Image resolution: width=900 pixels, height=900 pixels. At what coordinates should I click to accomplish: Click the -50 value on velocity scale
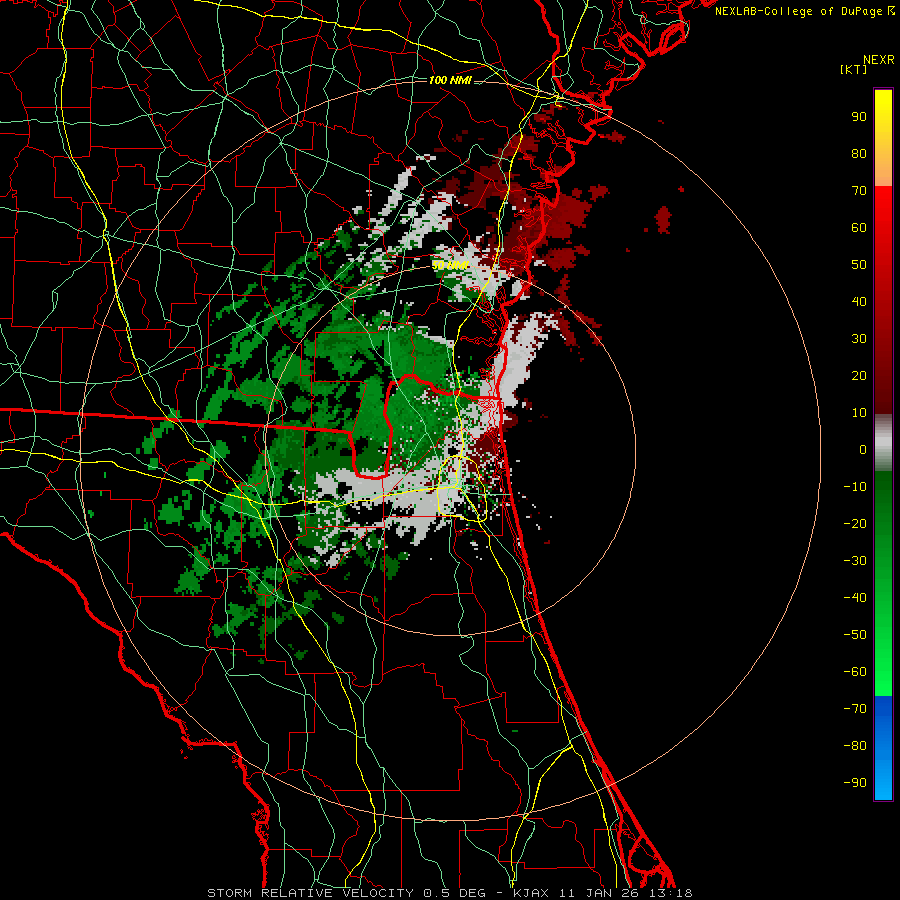click(855, 634)
